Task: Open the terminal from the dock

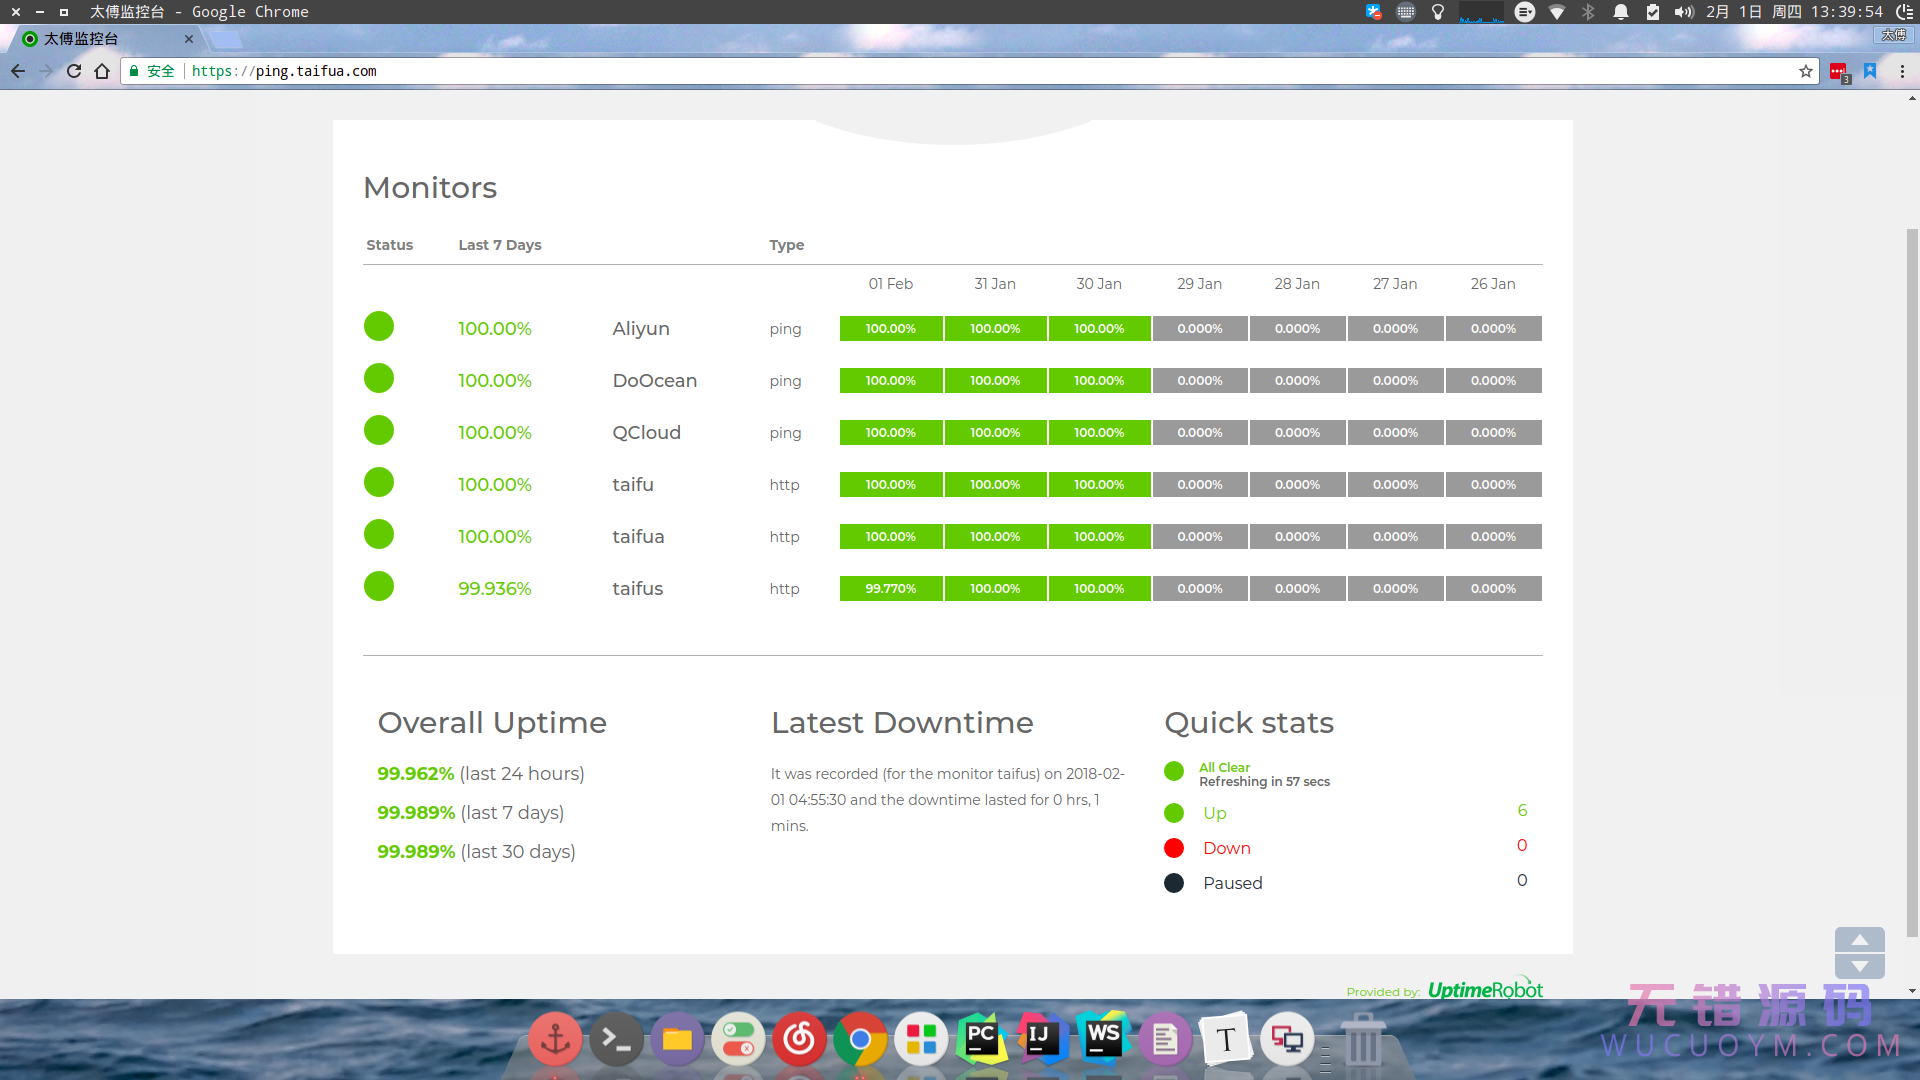Action: click(x=616, y=1040)
